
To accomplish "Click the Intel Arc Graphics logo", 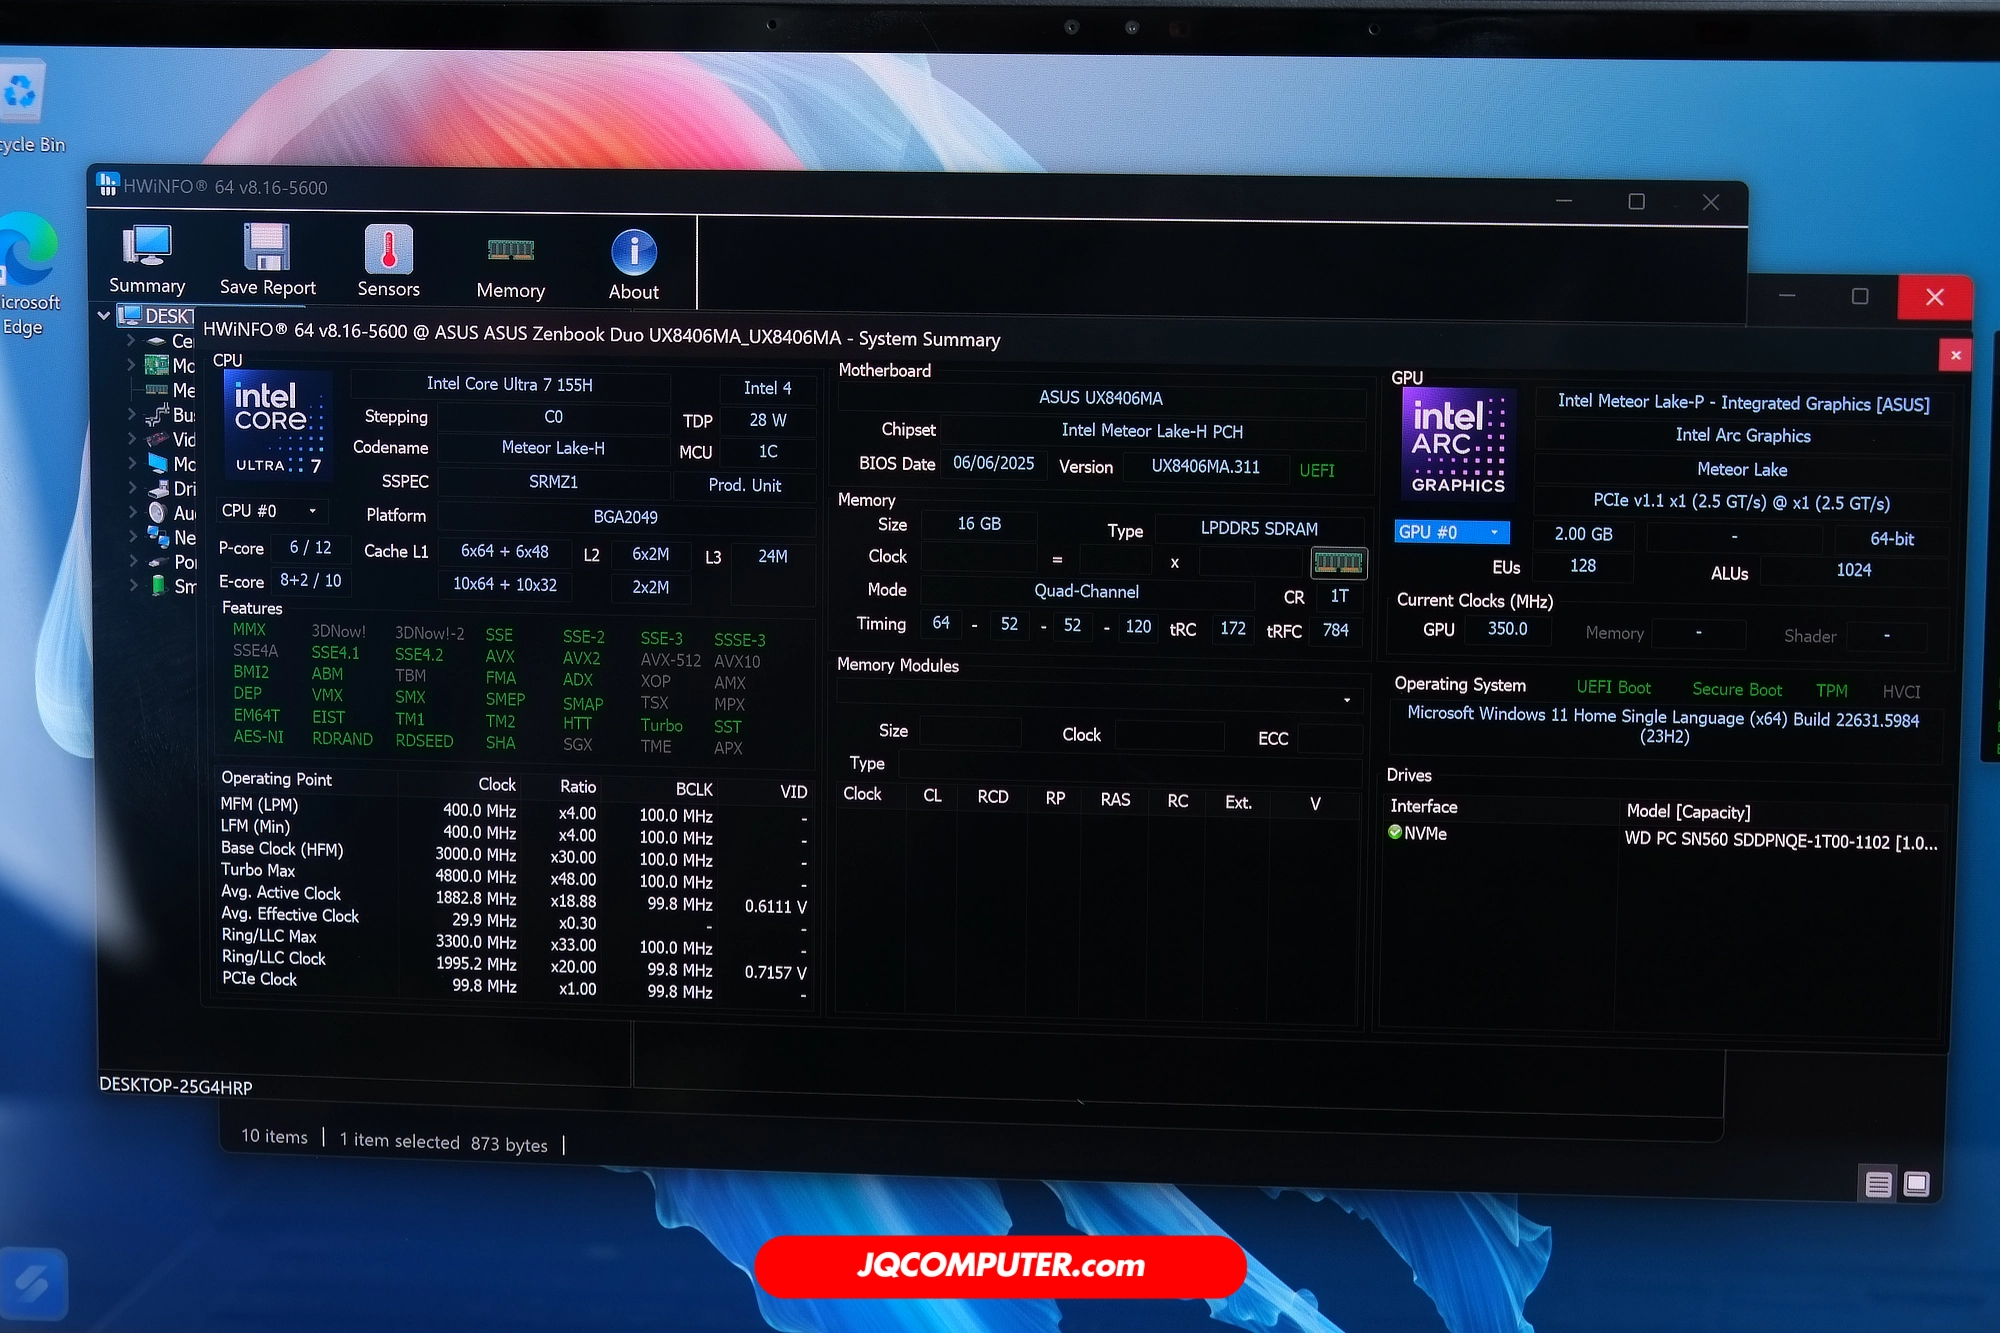I will 1457,444.
